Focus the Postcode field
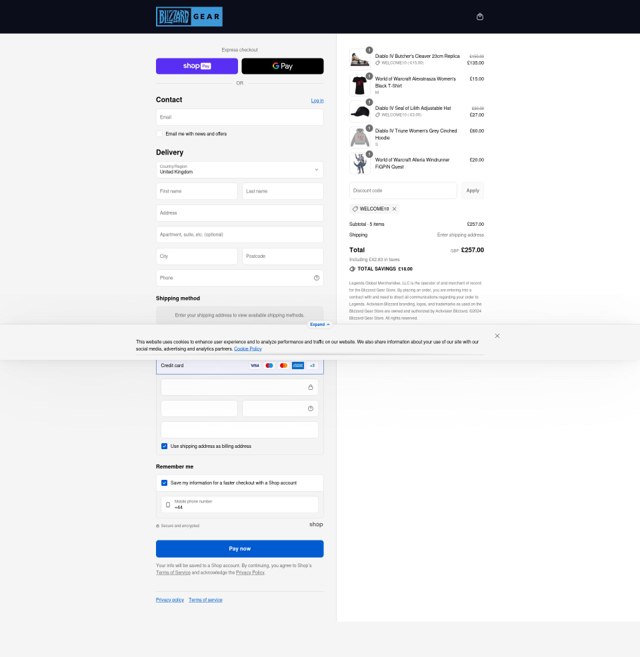Screen dimensions: 640x657 [283, 256]
